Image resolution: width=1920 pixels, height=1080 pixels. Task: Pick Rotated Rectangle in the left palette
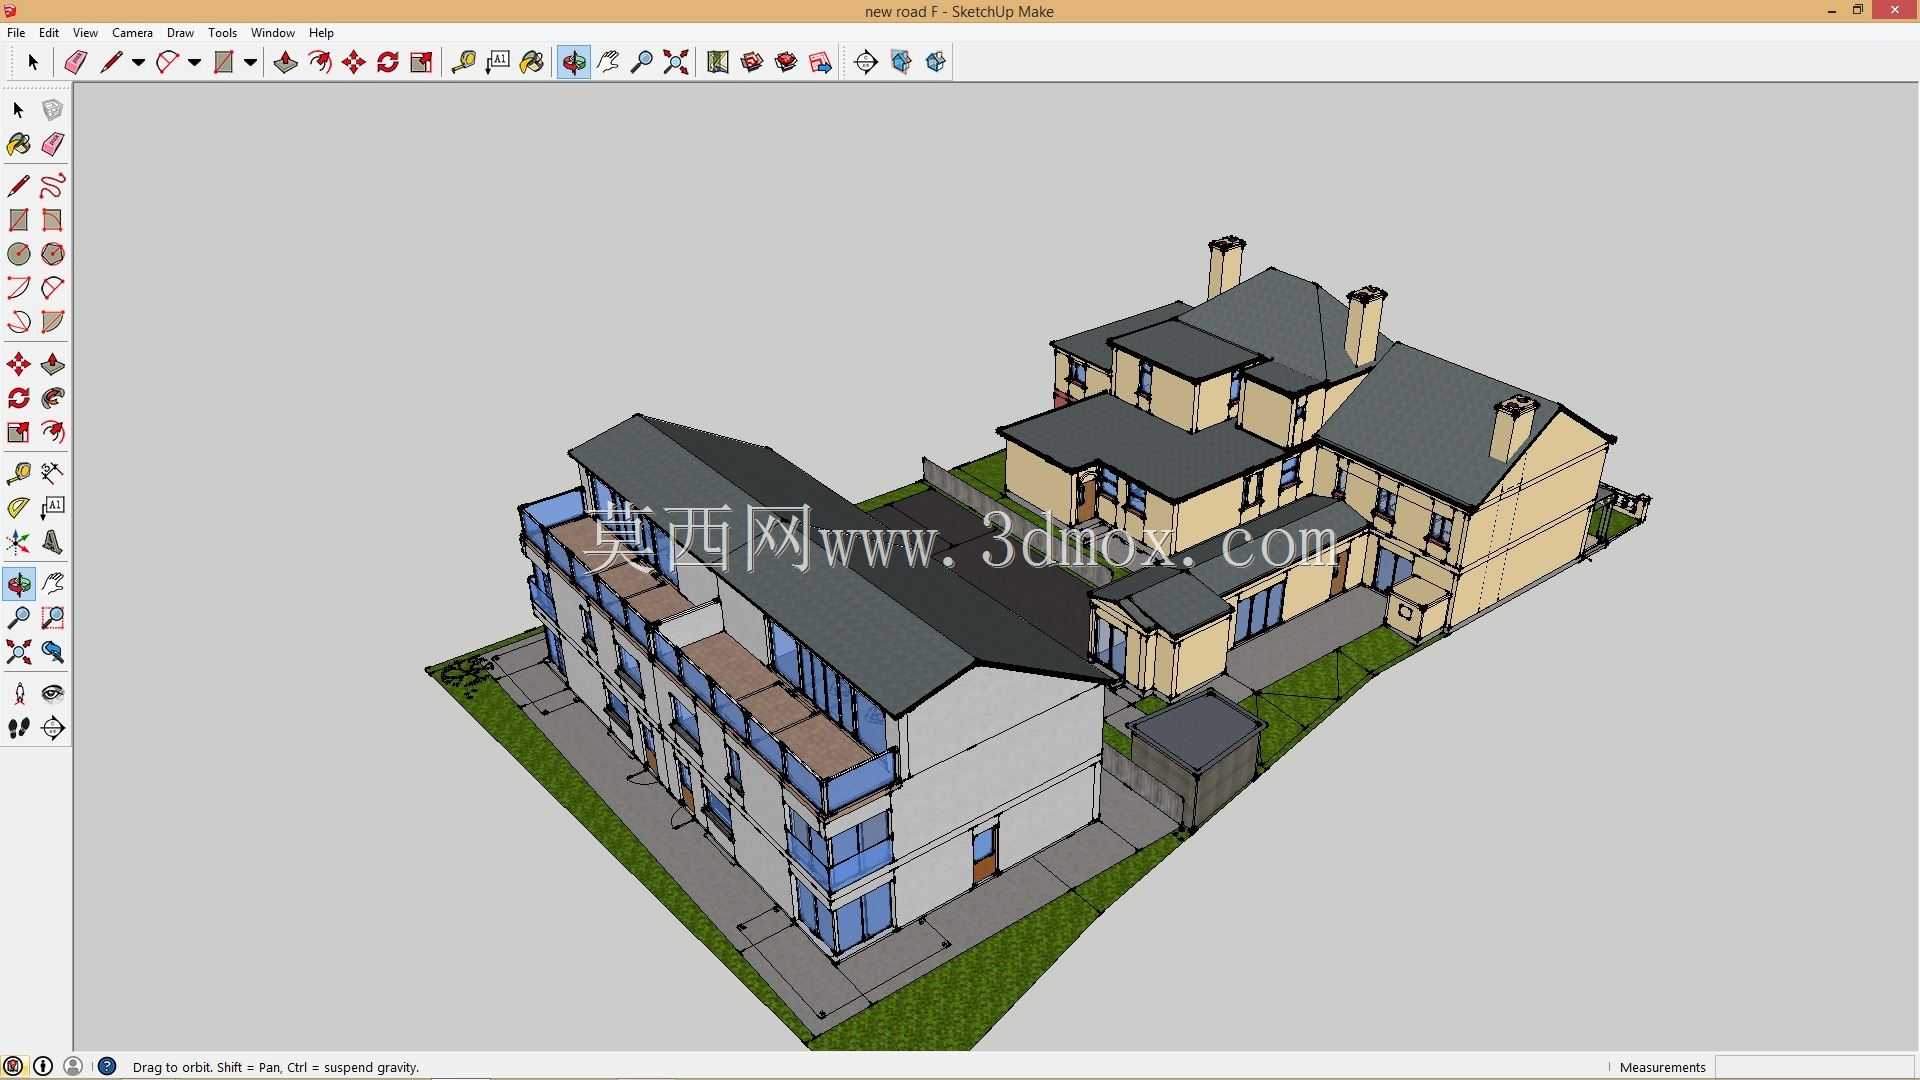click(x=53, y=220)
